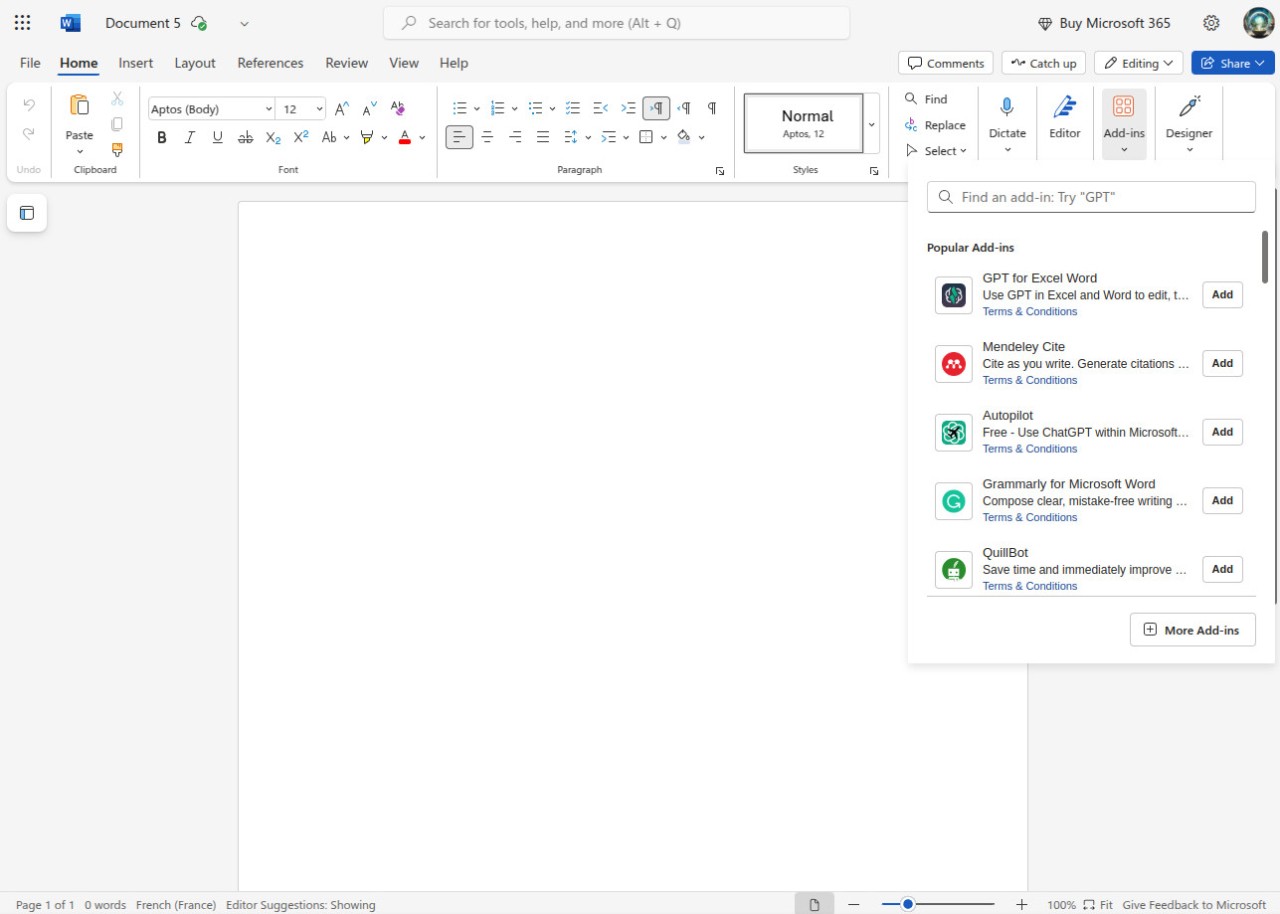Viewport: 1280px width, 914px height.
Task: Toggle Bold formatting
Action: click(162, 137)
